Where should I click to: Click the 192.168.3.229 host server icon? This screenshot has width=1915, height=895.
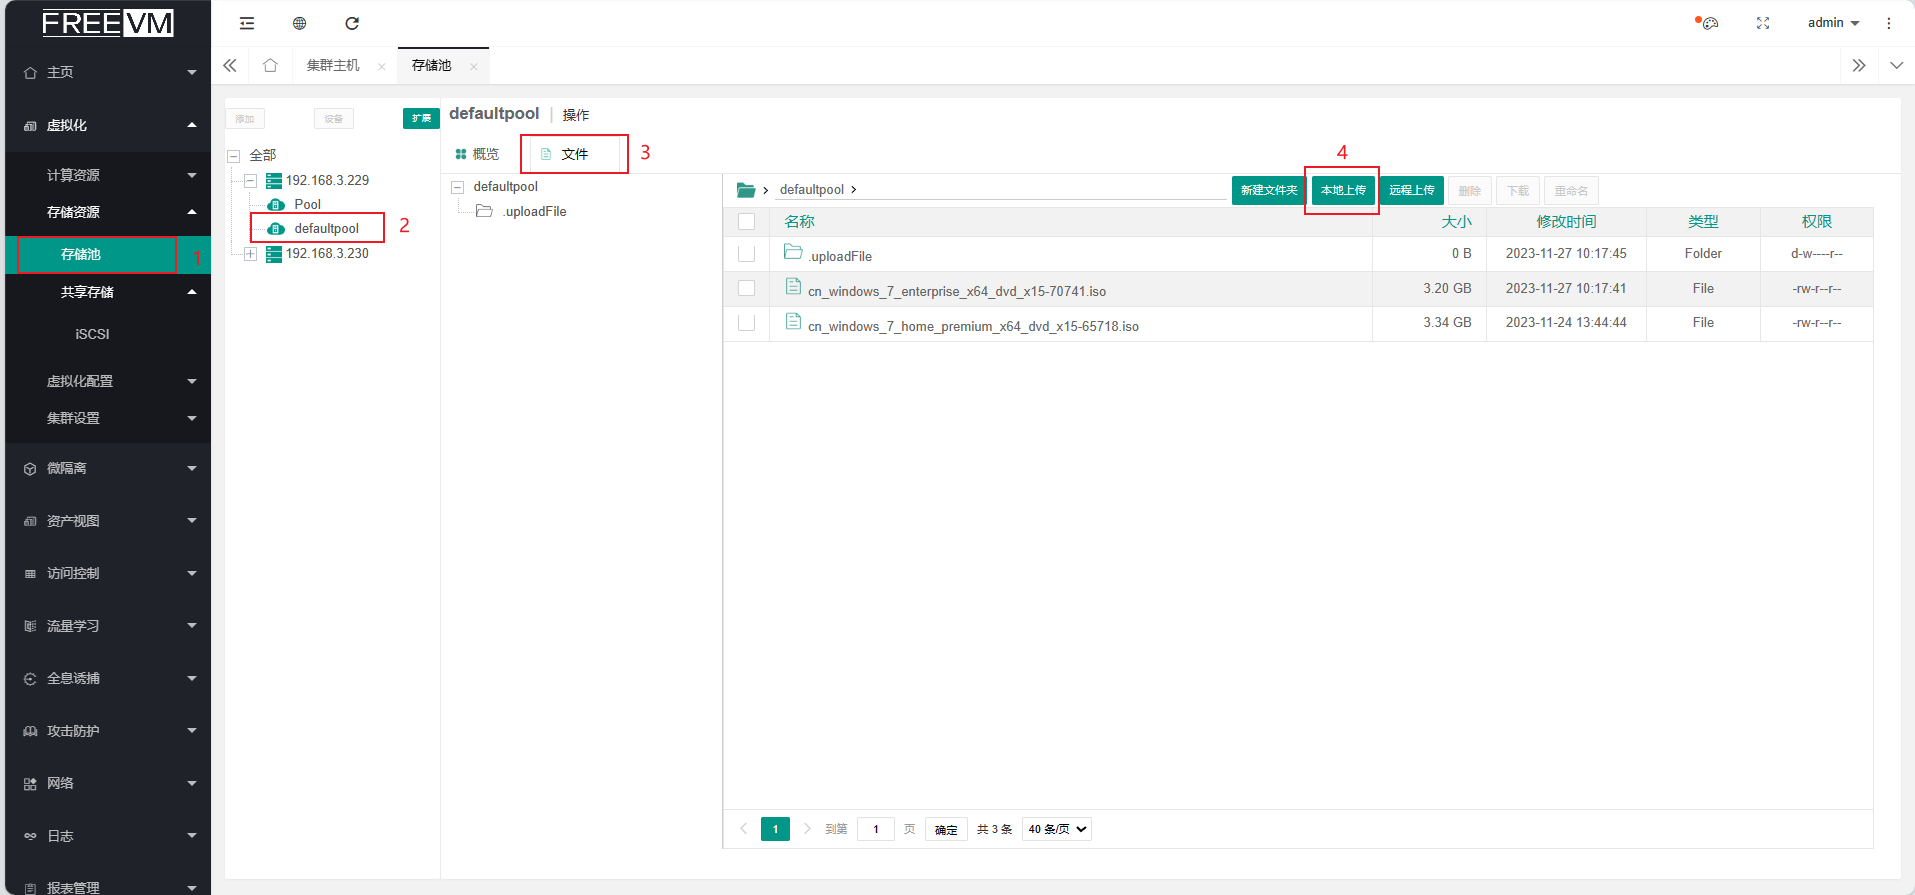pyautogui.click(x=274, y=181)
